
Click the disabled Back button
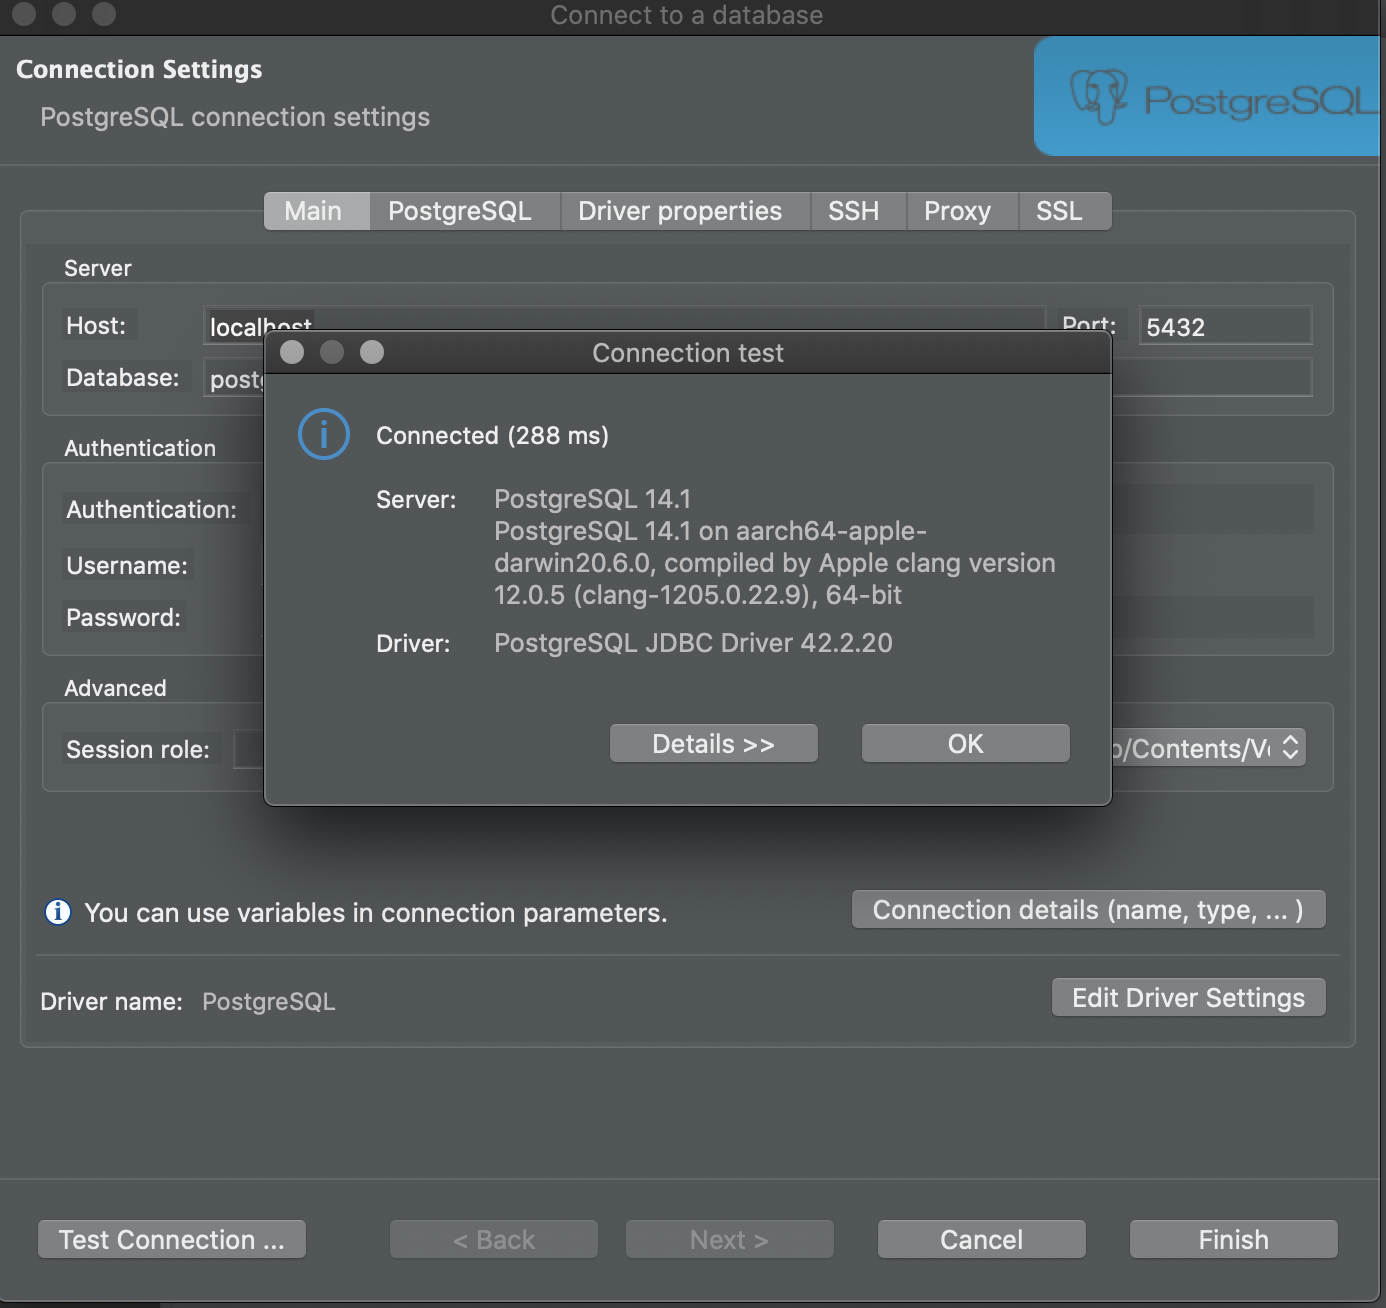coord(494,1239)
